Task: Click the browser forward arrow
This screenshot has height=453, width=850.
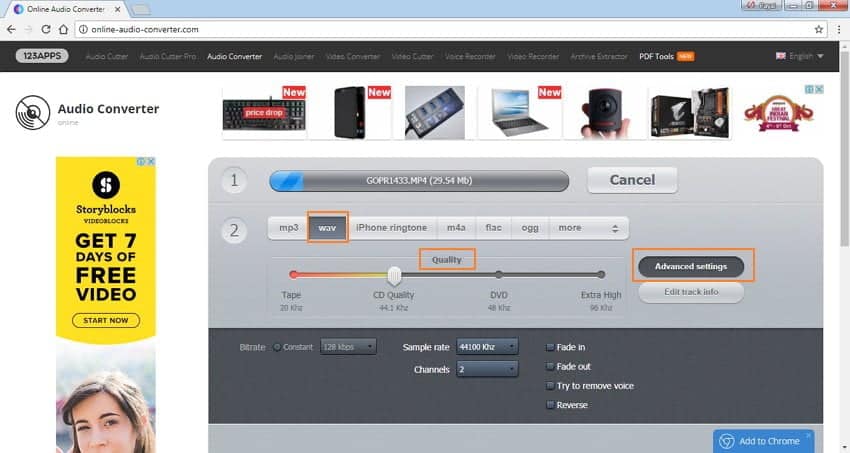Action: point(28,29)
